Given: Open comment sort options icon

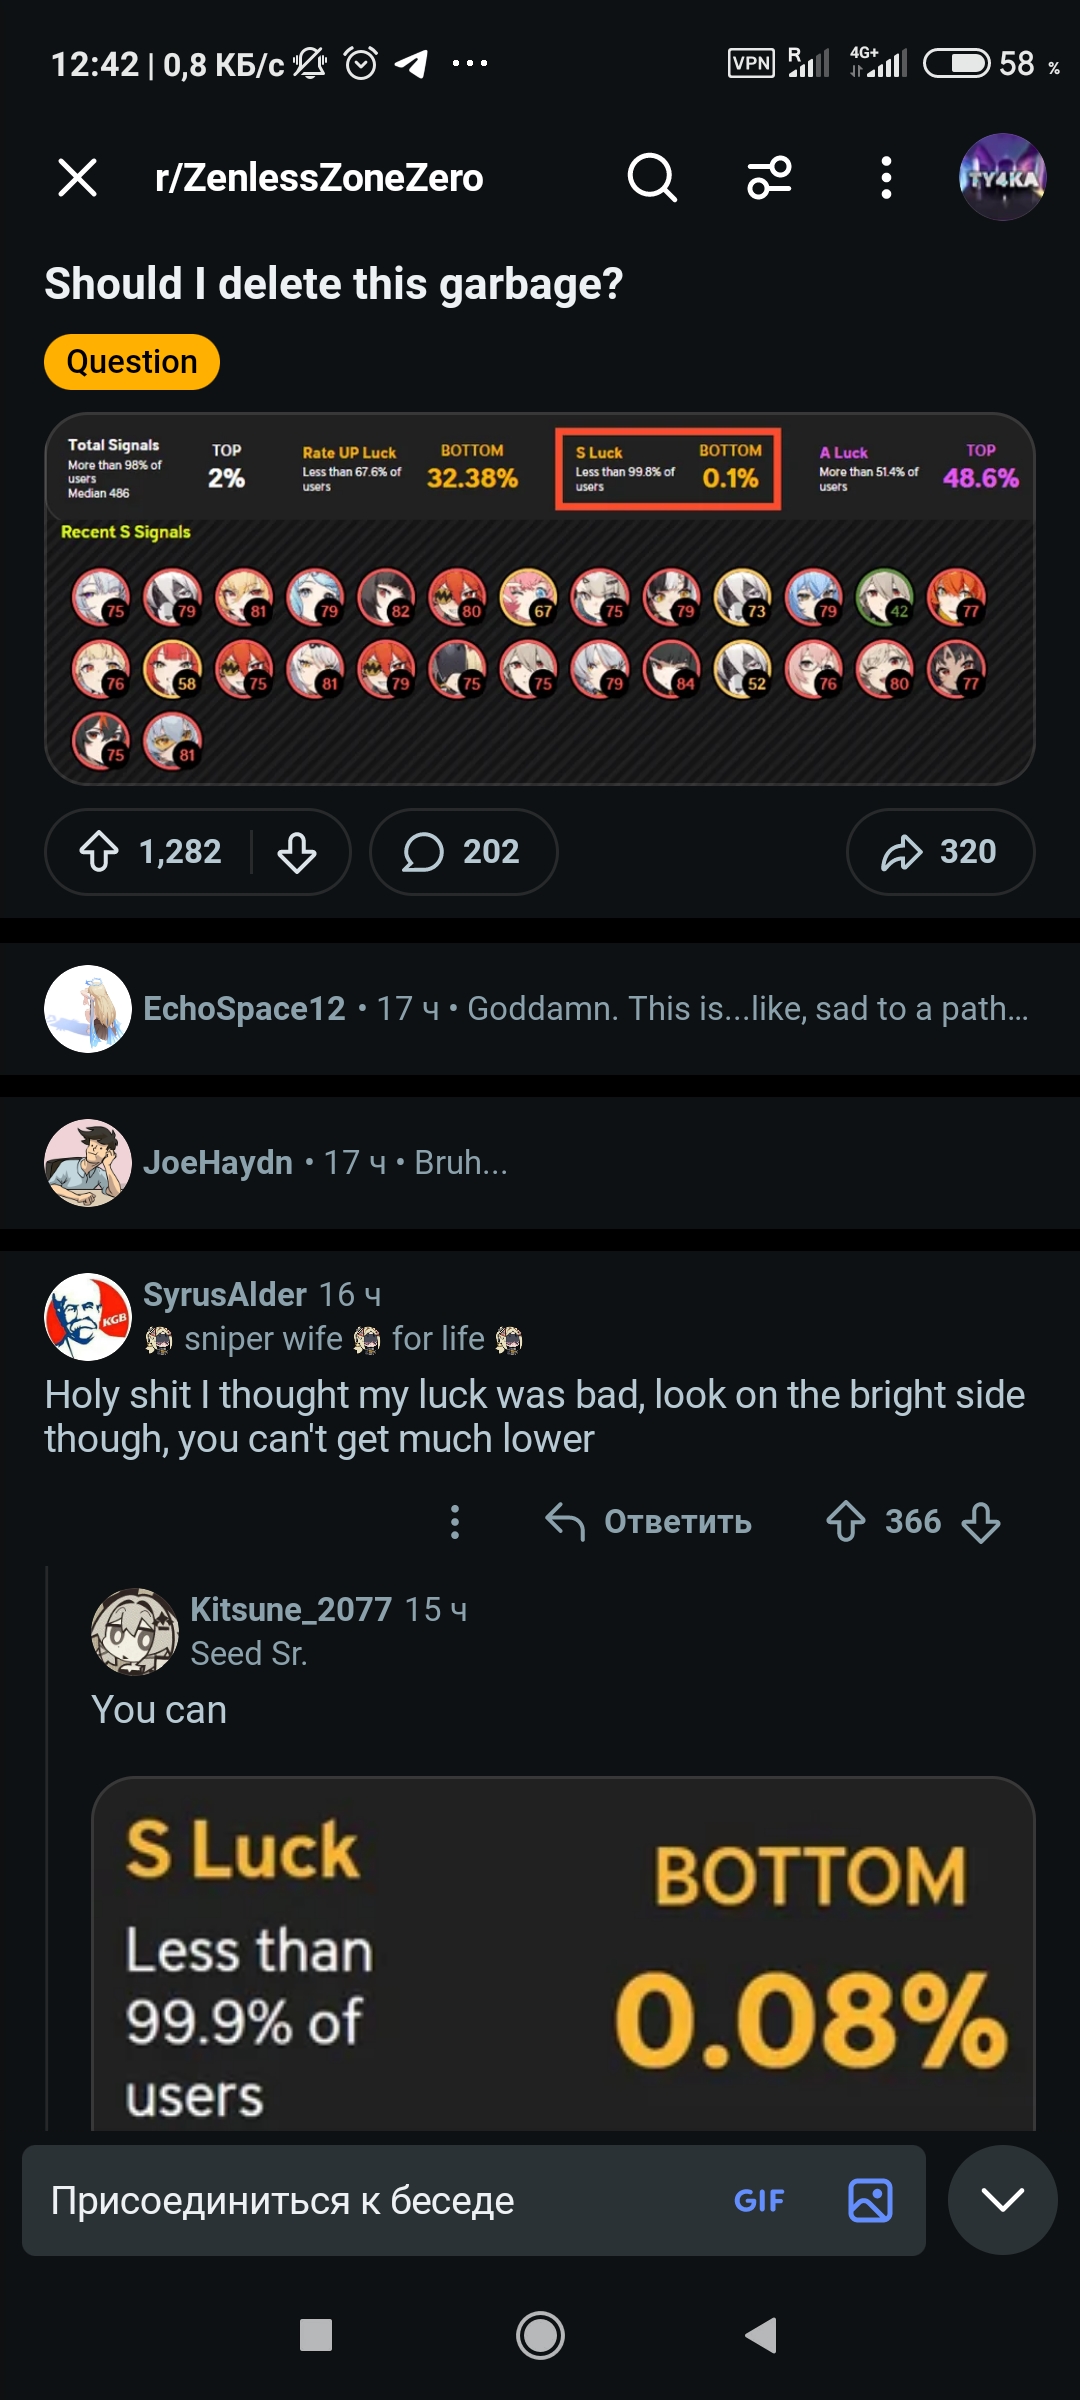Looking at the screenshot, I should click(769, 178).
